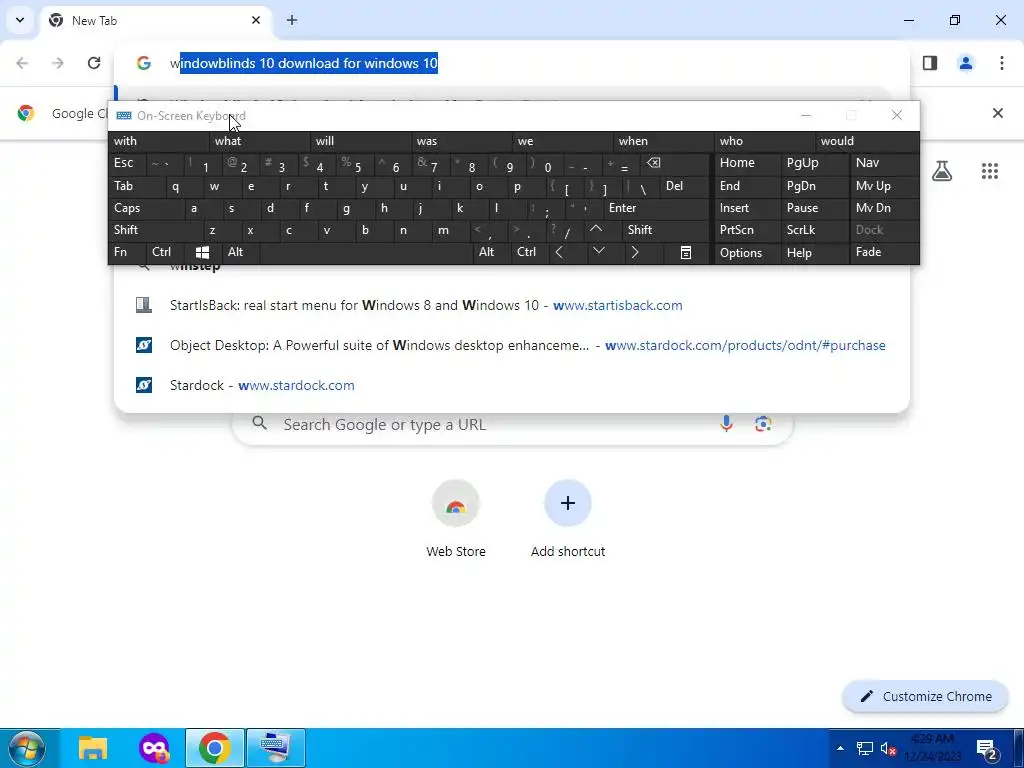This screenshot has width=1024, height=768.
Task: Click the Chrome reload page icon
Action: tap(94, 63)
